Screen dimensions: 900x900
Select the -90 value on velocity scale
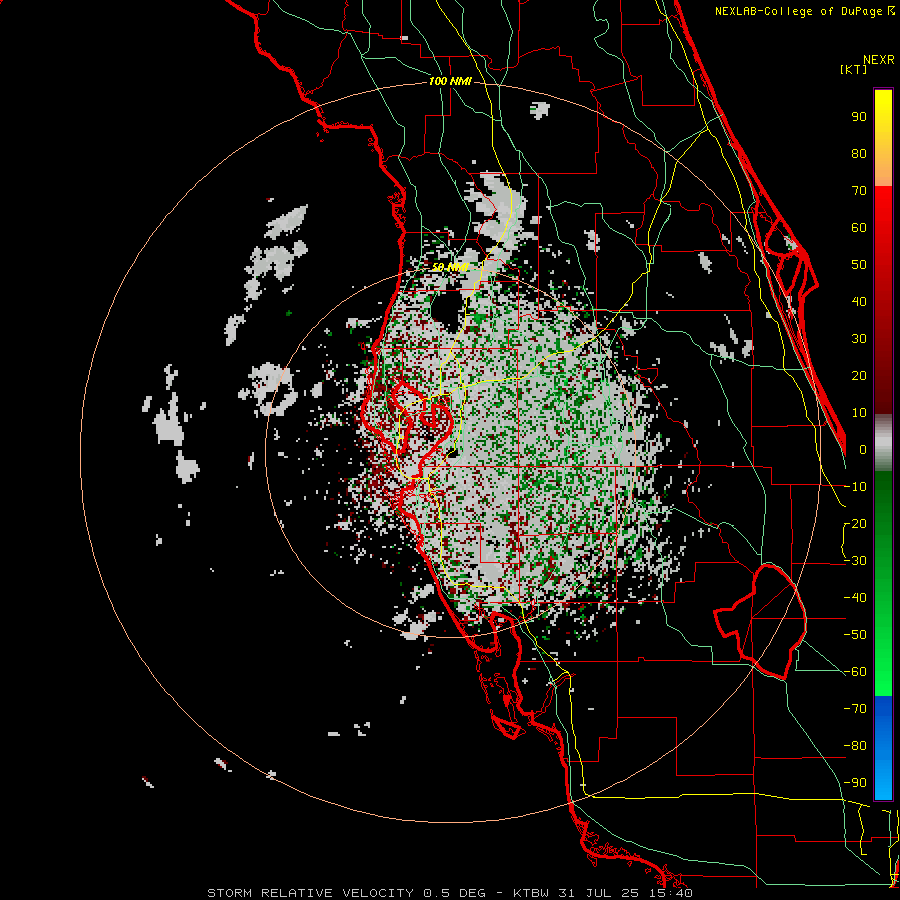click(x=855, y=783)
